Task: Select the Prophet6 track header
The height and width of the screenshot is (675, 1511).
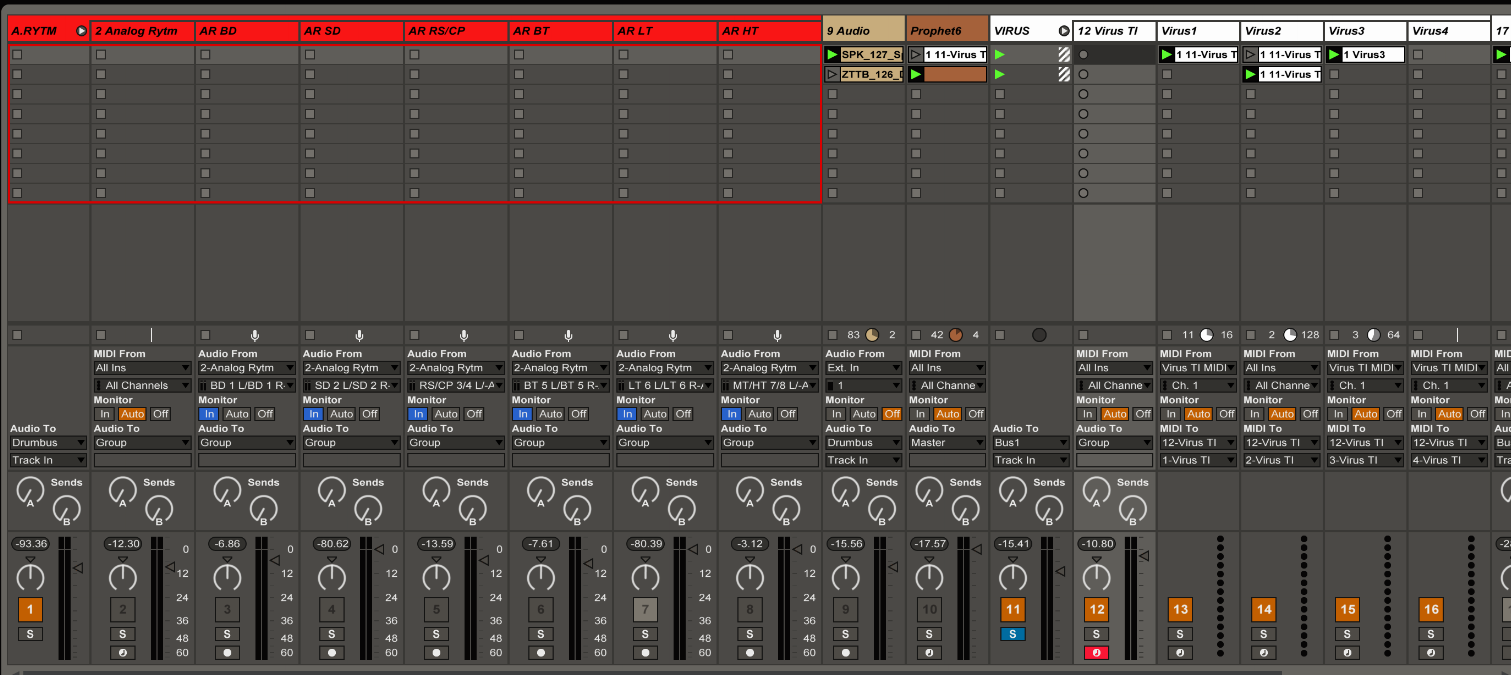Action: 945,31
